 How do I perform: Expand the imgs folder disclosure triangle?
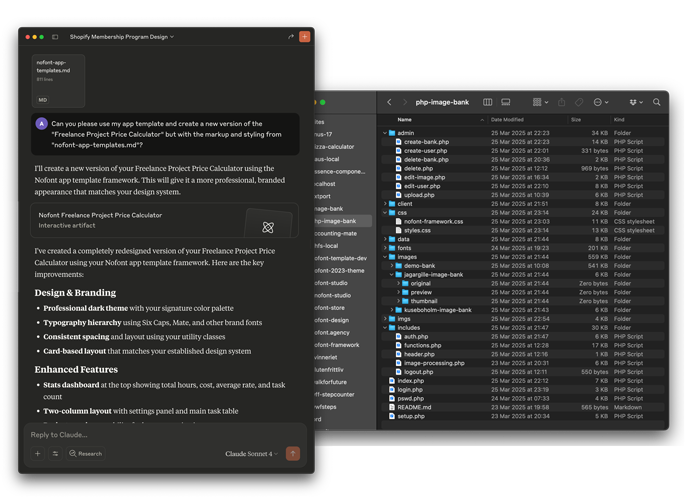point(385,319)
